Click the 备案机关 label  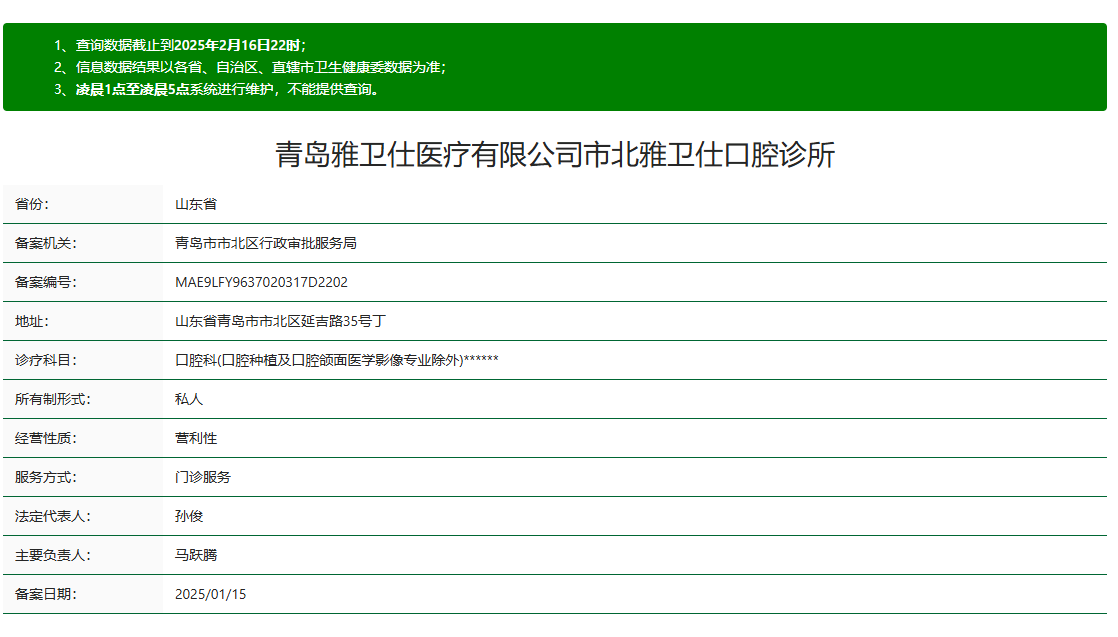pos(46,243)
